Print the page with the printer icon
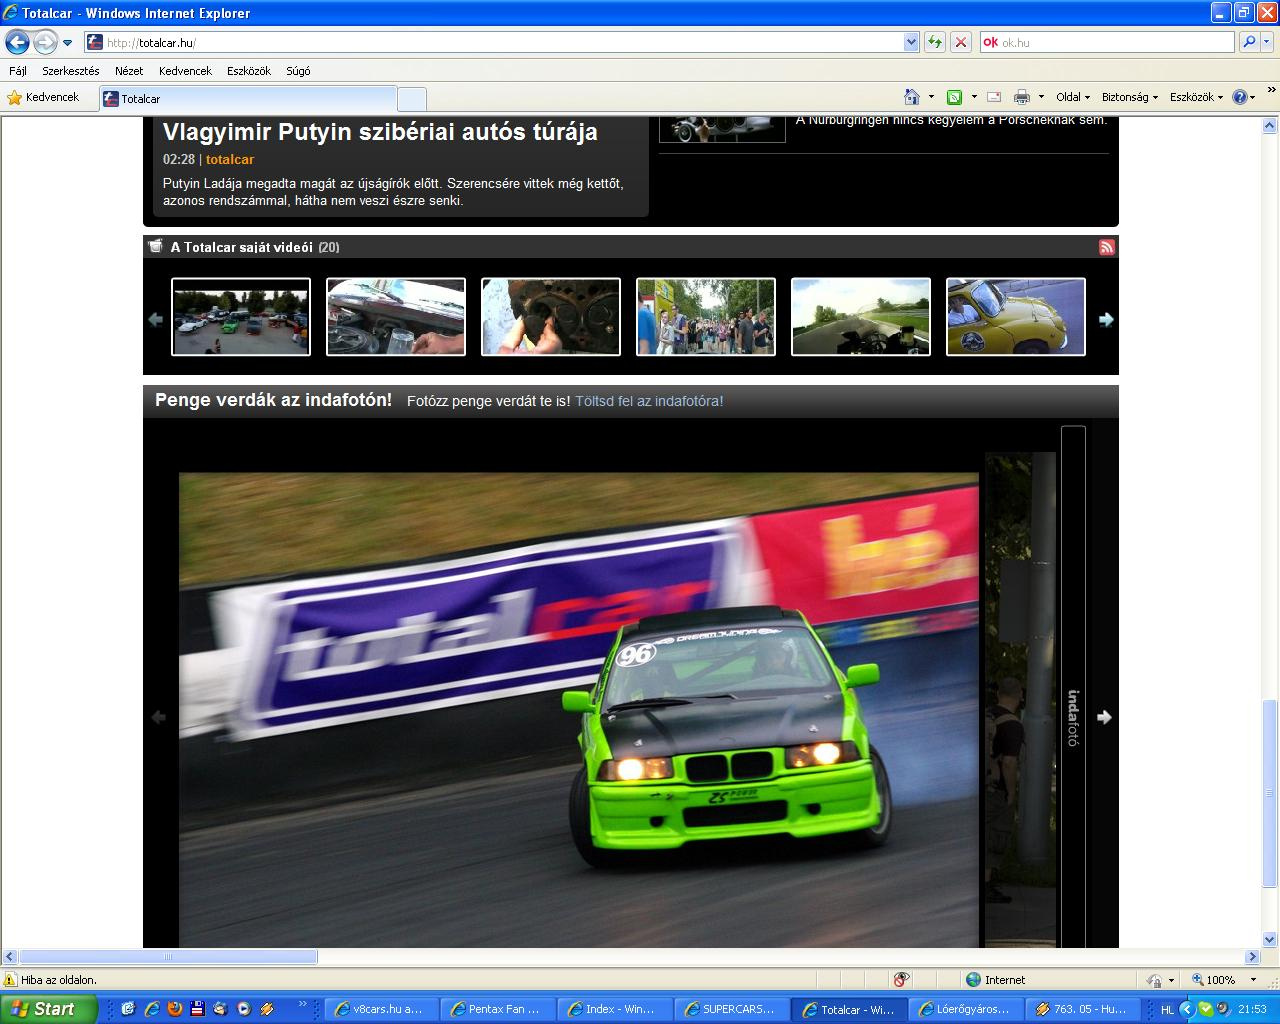Viewport: 1280px width, 1024px height. point(1022,97)
